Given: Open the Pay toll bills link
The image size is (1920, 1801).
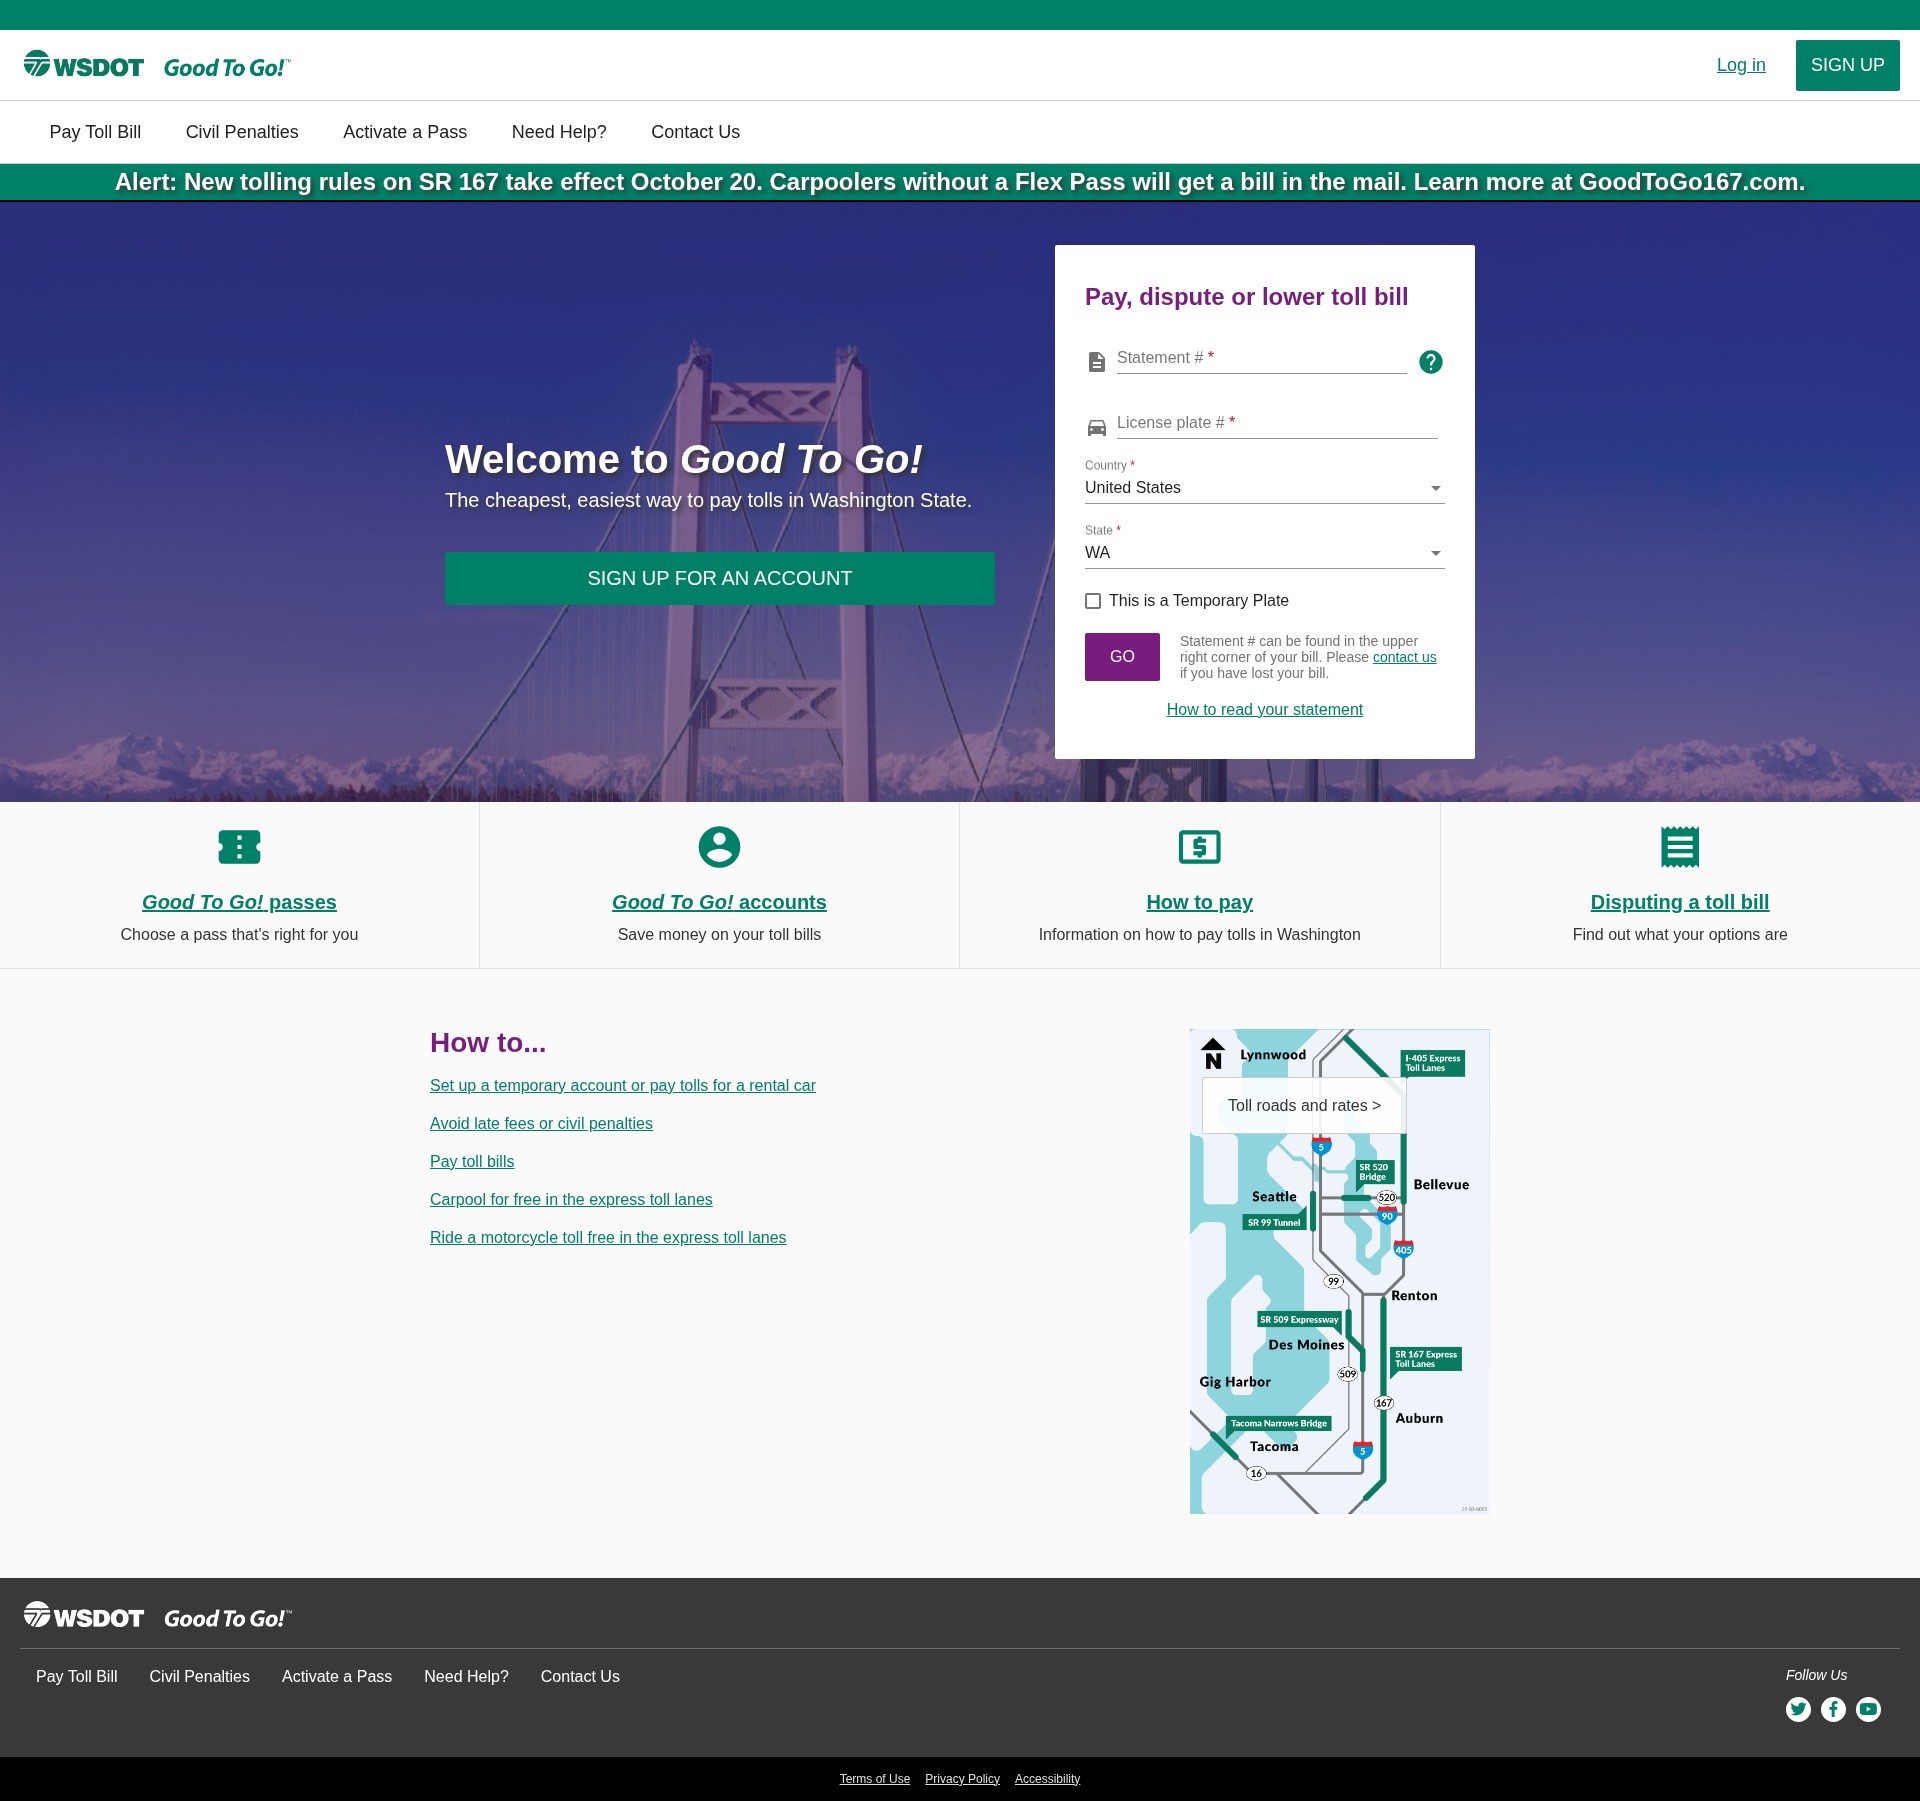Looking at the screenshot, I should [472, 1161].
